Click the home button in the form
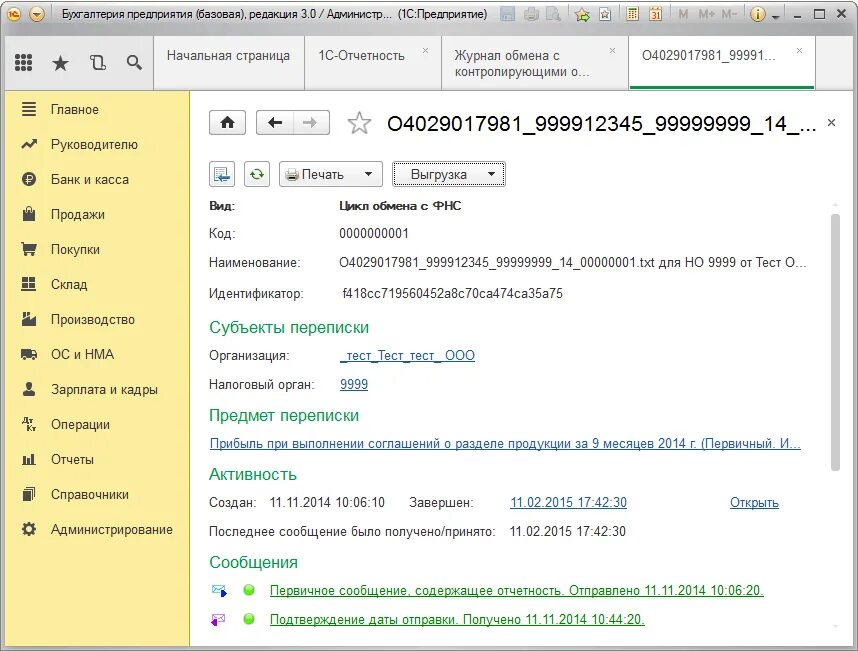The width and height of the screenshot is (858, 651). point(228,123)
